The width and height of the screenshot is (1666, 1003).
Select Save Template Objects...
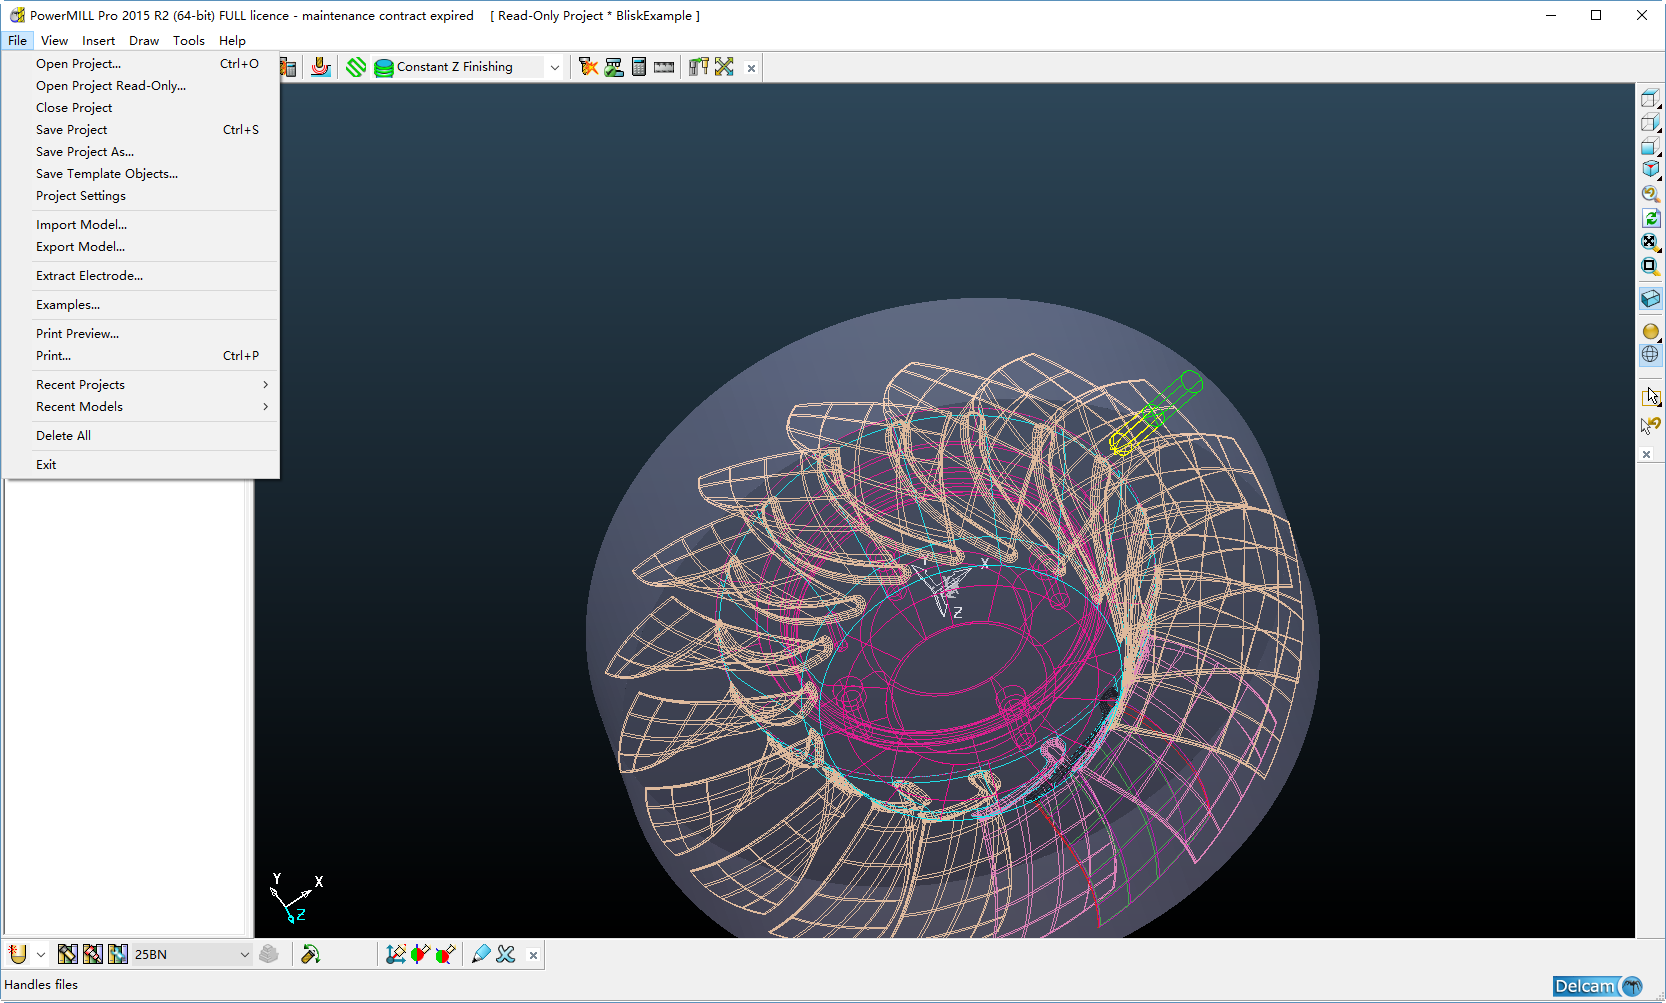141,174
